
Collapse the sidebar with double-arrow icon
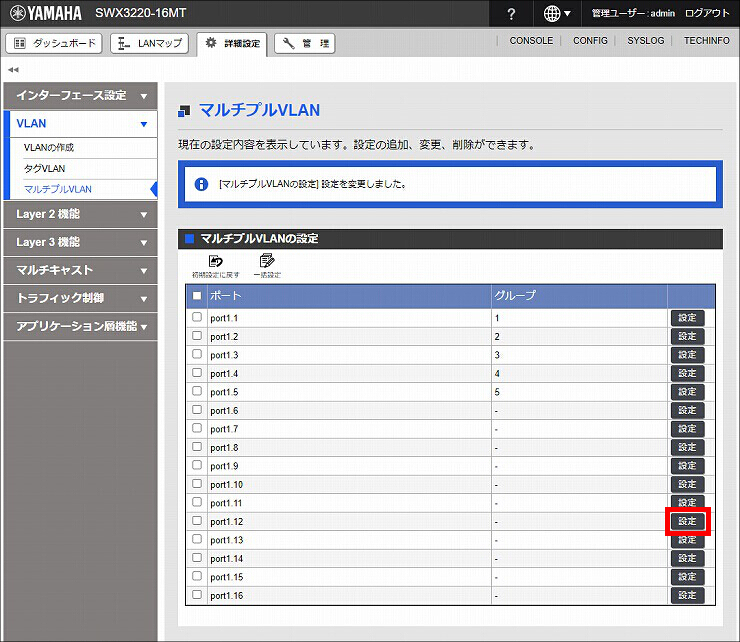tap(13, 70)
